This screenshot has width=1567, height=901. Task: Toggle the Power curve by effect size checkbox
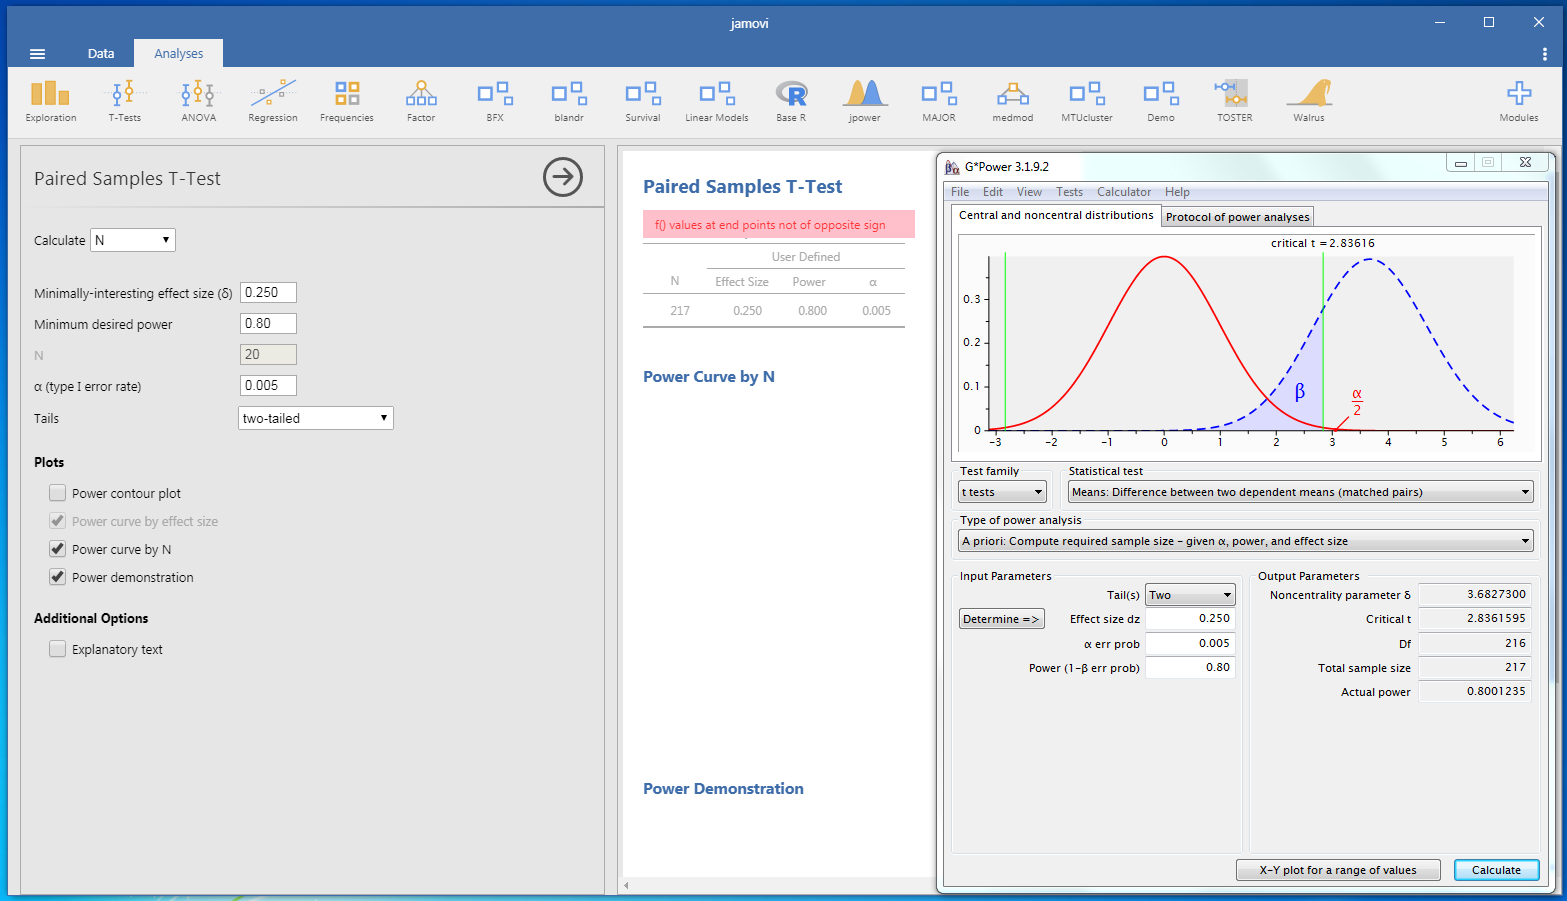(x=58, y=521)
